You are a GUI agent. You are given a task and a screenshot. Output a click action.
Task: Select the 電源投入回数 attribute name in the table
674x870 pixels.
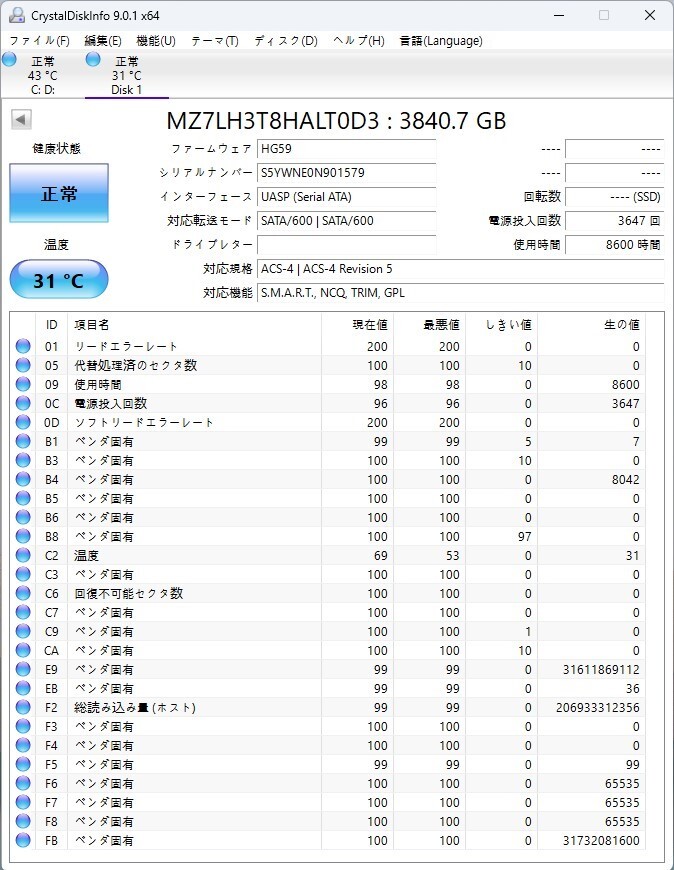110,403
